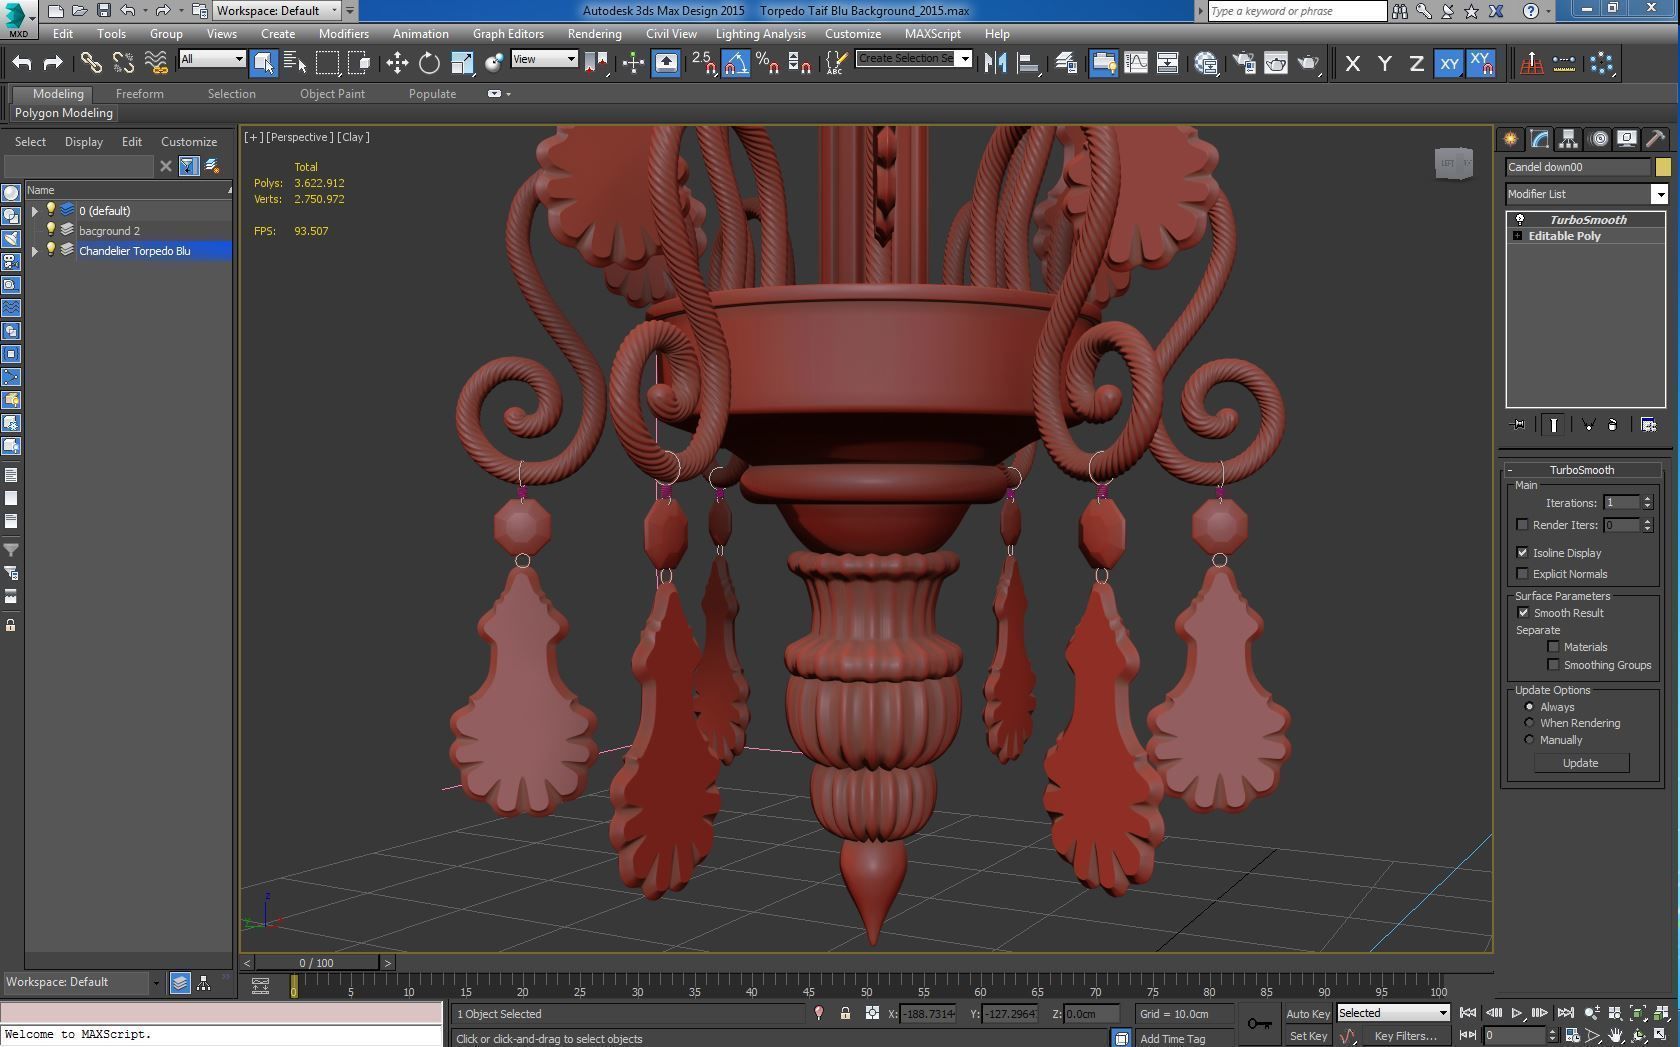
Task: Open the Mirror tool
Action: pyautogui.click(x=995, y=63)
